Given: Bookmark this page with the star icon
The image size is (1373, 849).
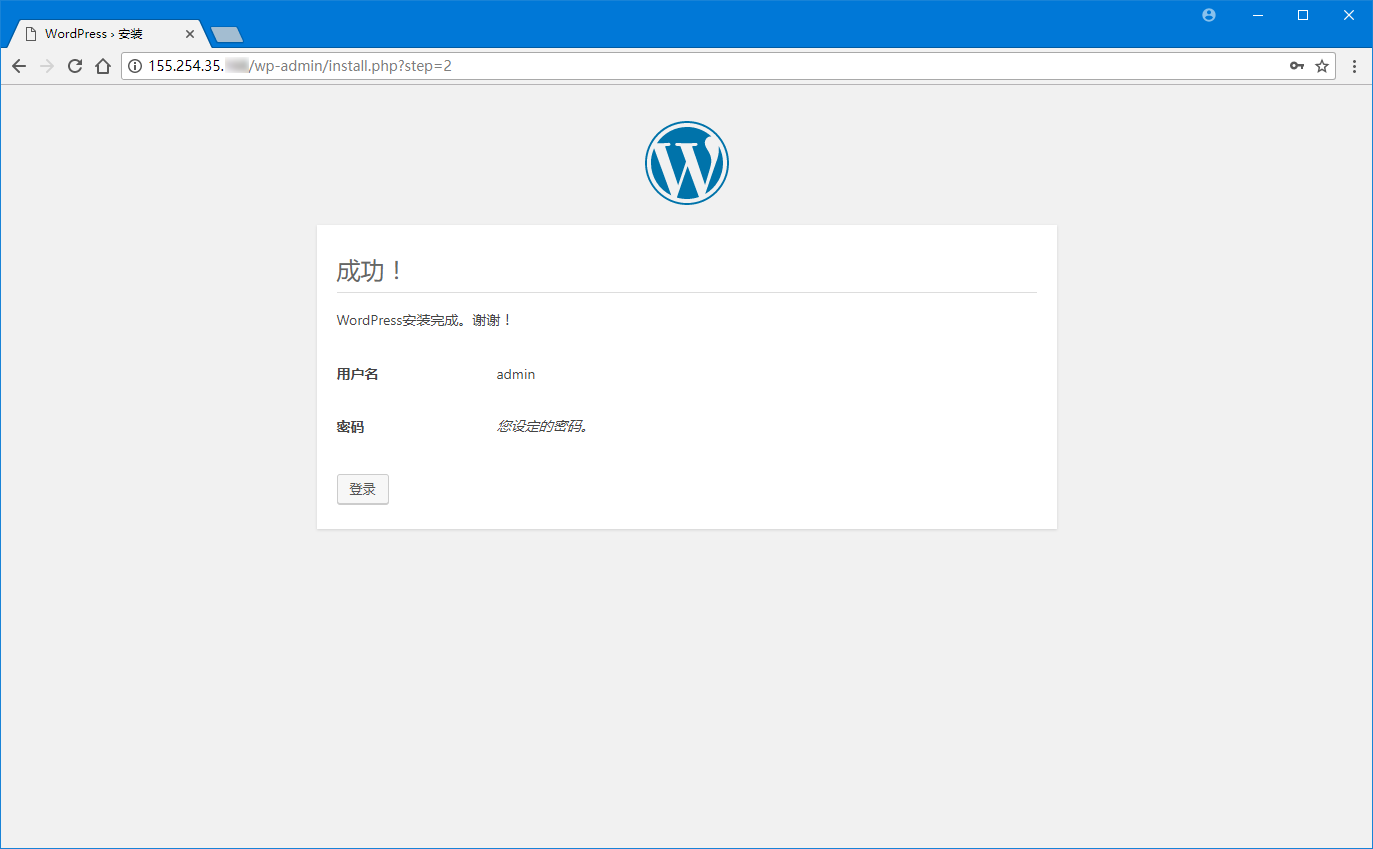Looking at the screenshot, I should tap(1322, 66).
